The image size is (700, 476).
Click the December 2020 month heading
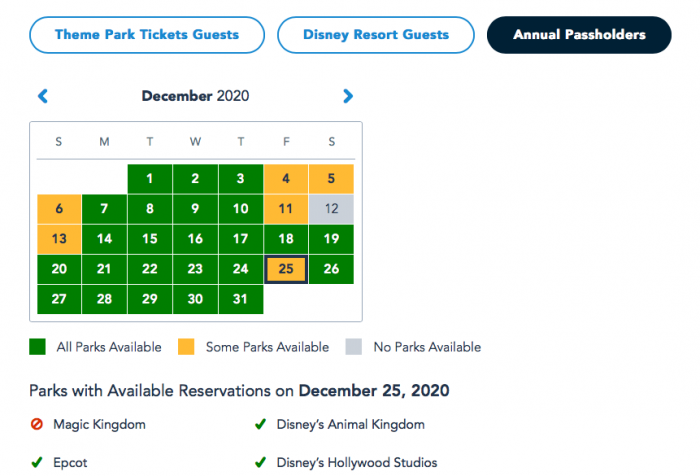(x=195, y=96)
